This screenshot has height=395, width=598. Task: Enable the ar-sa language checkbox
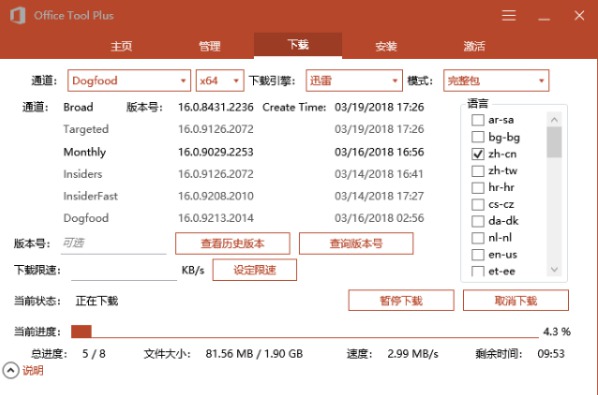pyautogui.click(x=478, y=120)
